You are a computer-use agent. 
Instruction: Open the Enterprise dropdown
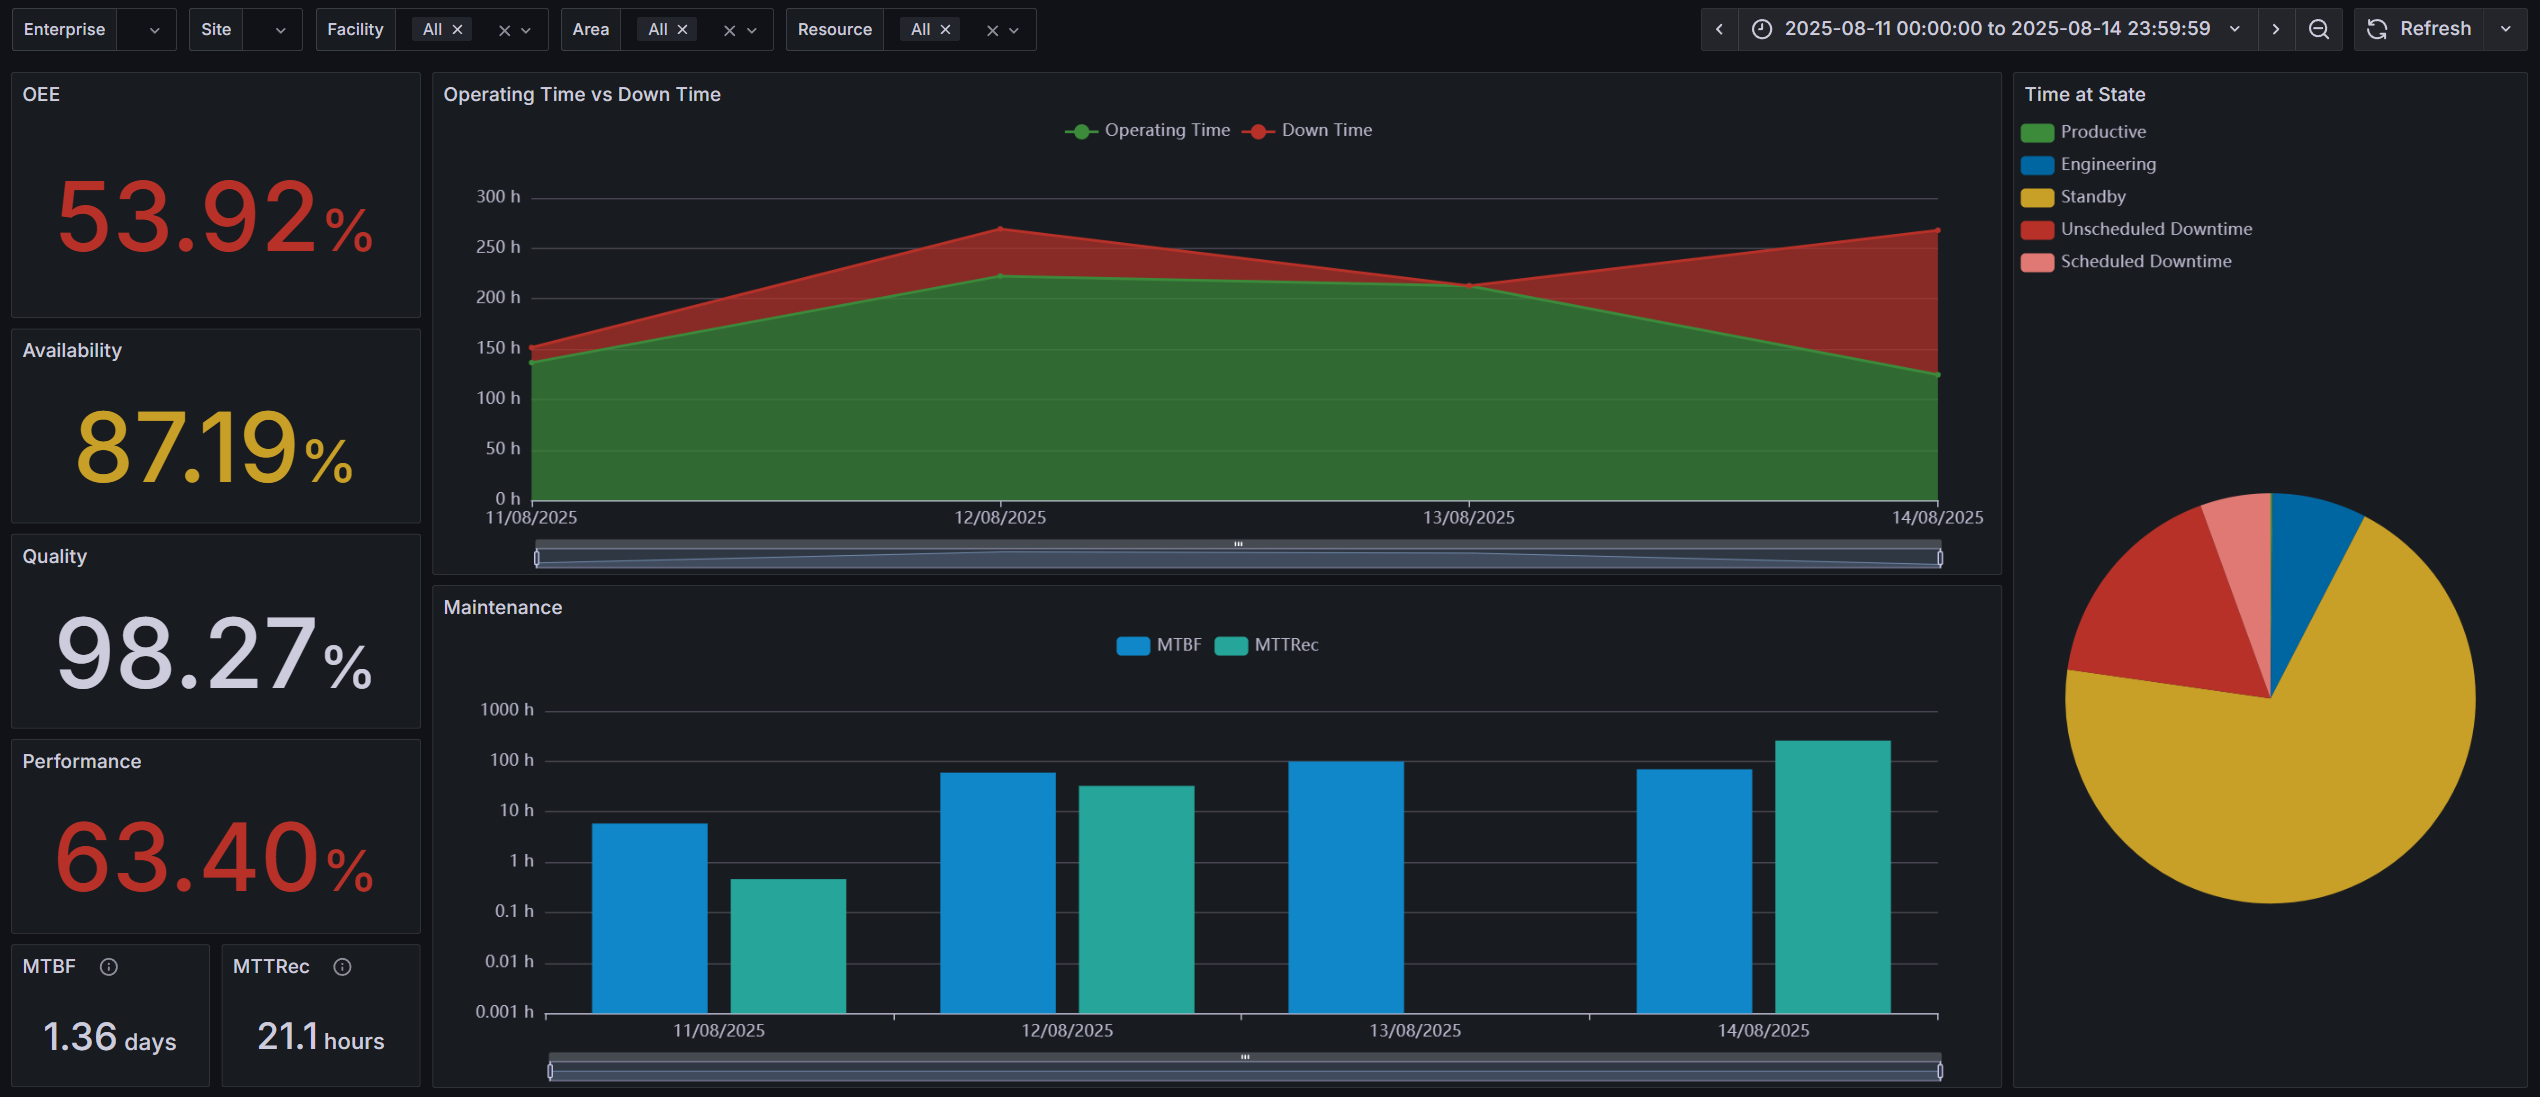pyautogui.click(x=154, y=30)
